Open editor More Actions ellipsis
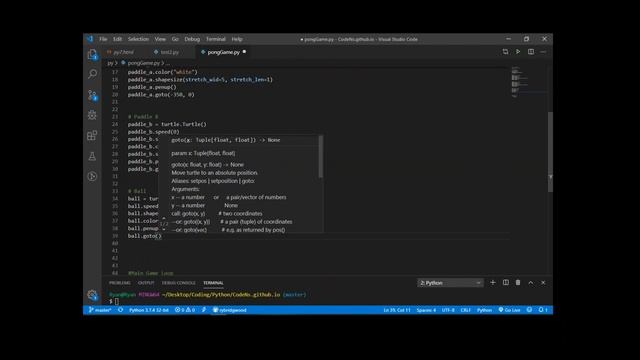This screenshot has width=640, height=360. [543, 52]
